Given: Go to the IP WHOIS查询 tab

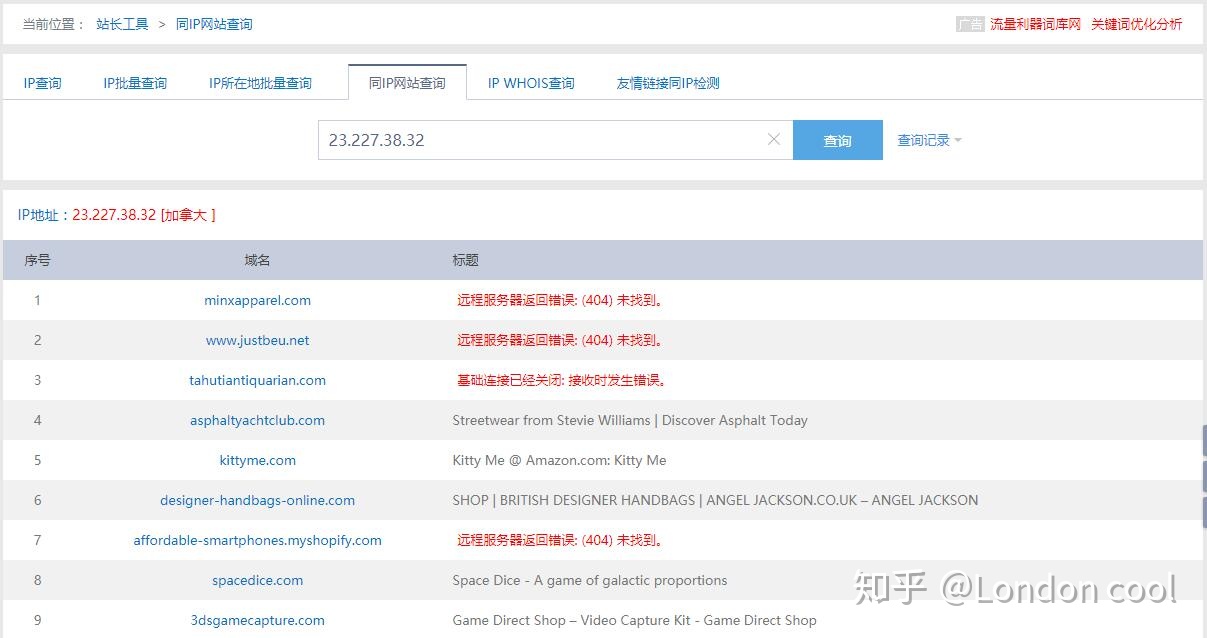Looking at the screenshot, I should (531, 83).
